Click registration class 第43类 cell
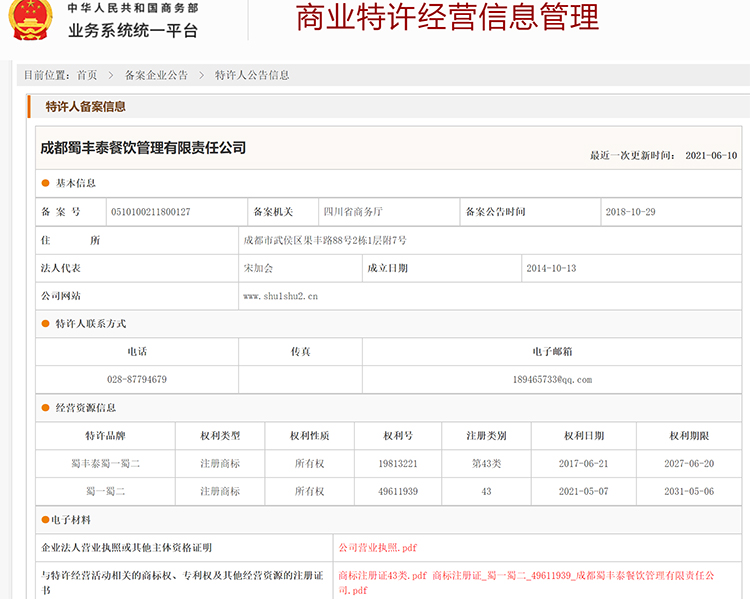The height and width of the screenshot is (599, 750). pos(486,464)
